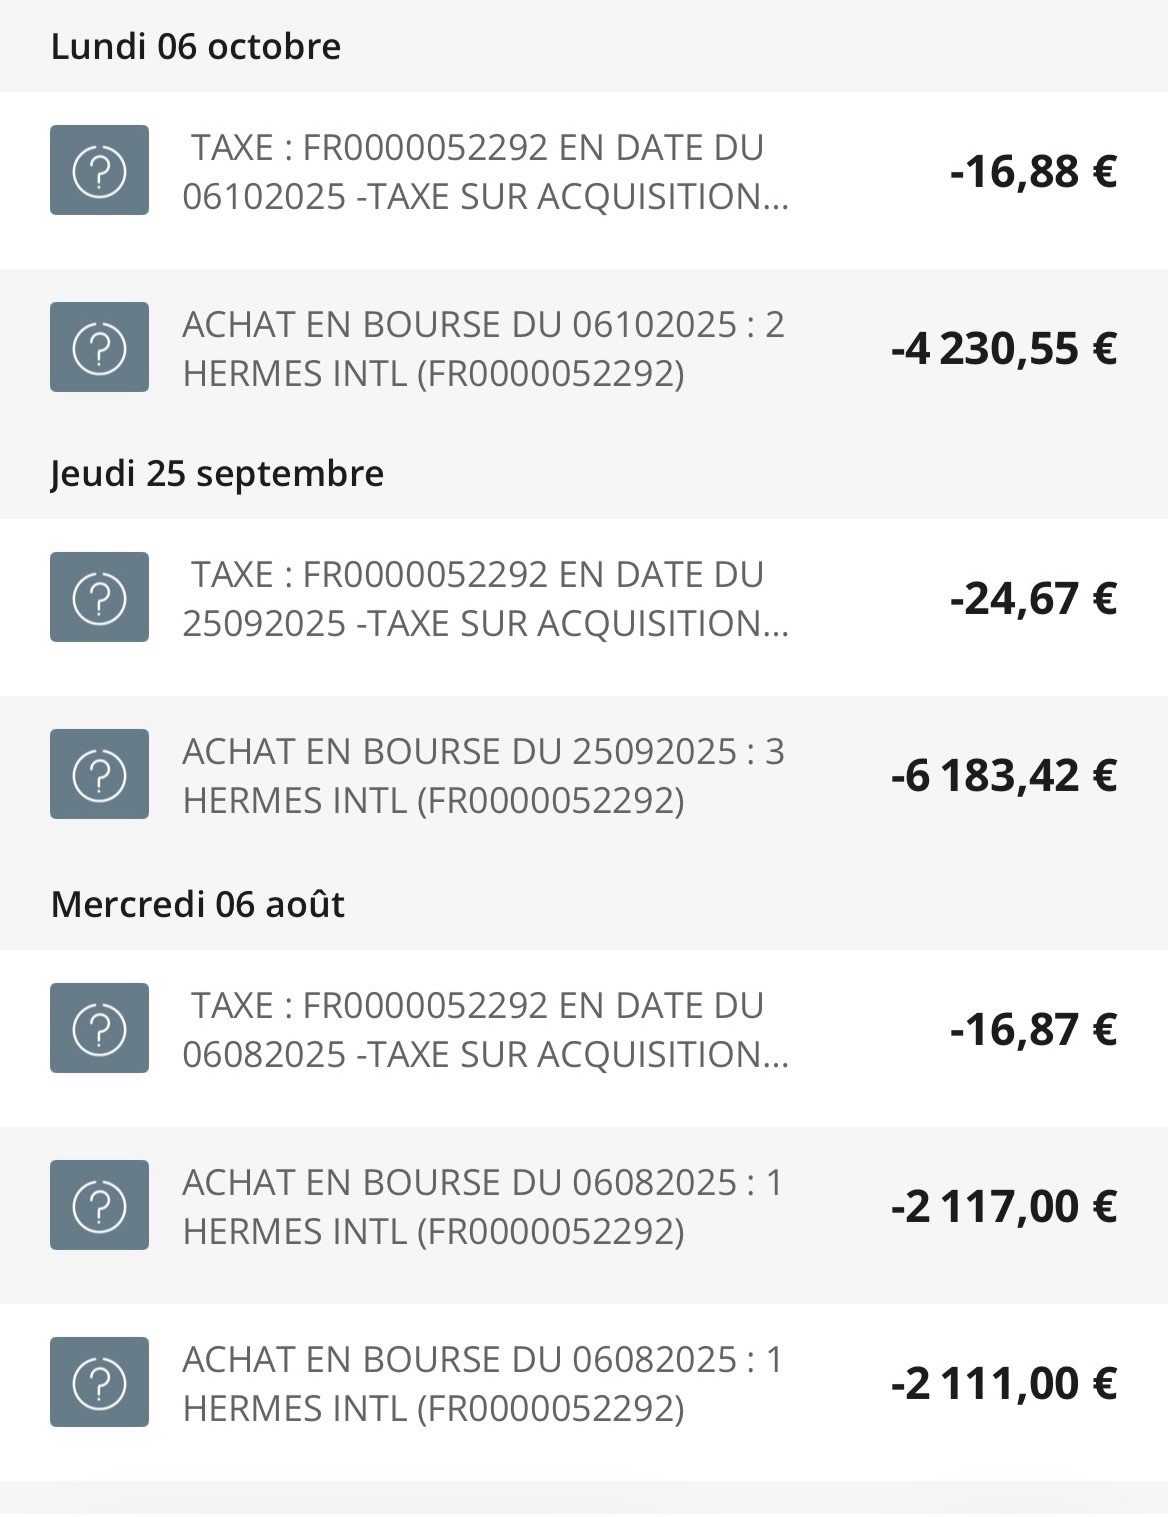Select the -2 117,00 € amount

(1003, 1206)
